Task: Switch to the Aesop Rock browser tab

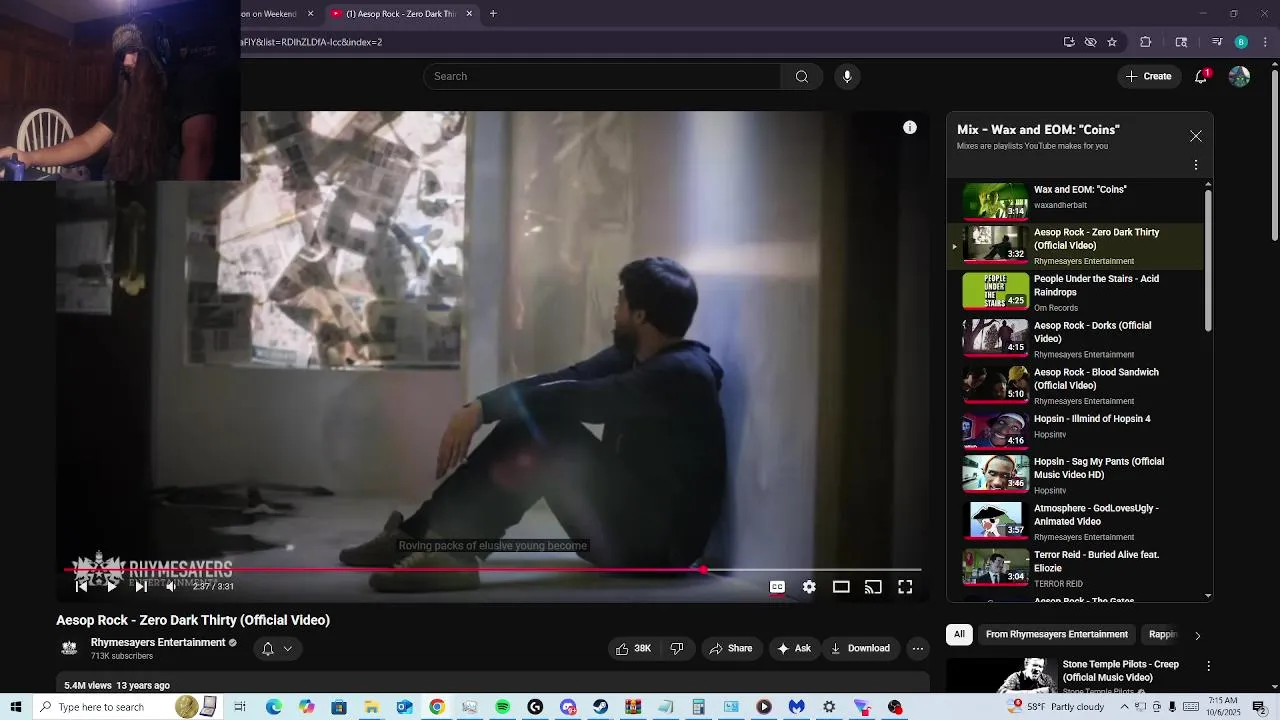Action: (x=400, y=14)
